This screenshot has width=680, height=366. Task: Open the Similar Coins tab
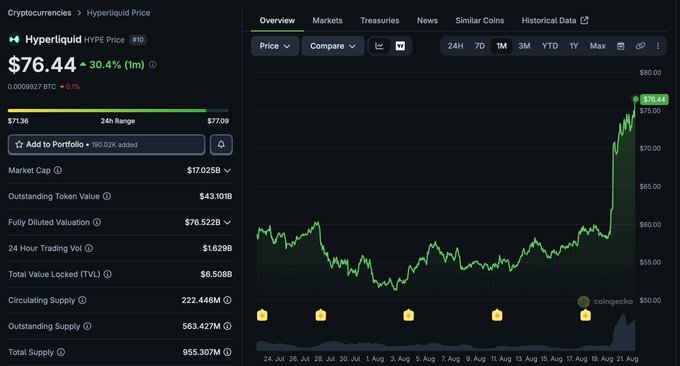click(480, 20)
